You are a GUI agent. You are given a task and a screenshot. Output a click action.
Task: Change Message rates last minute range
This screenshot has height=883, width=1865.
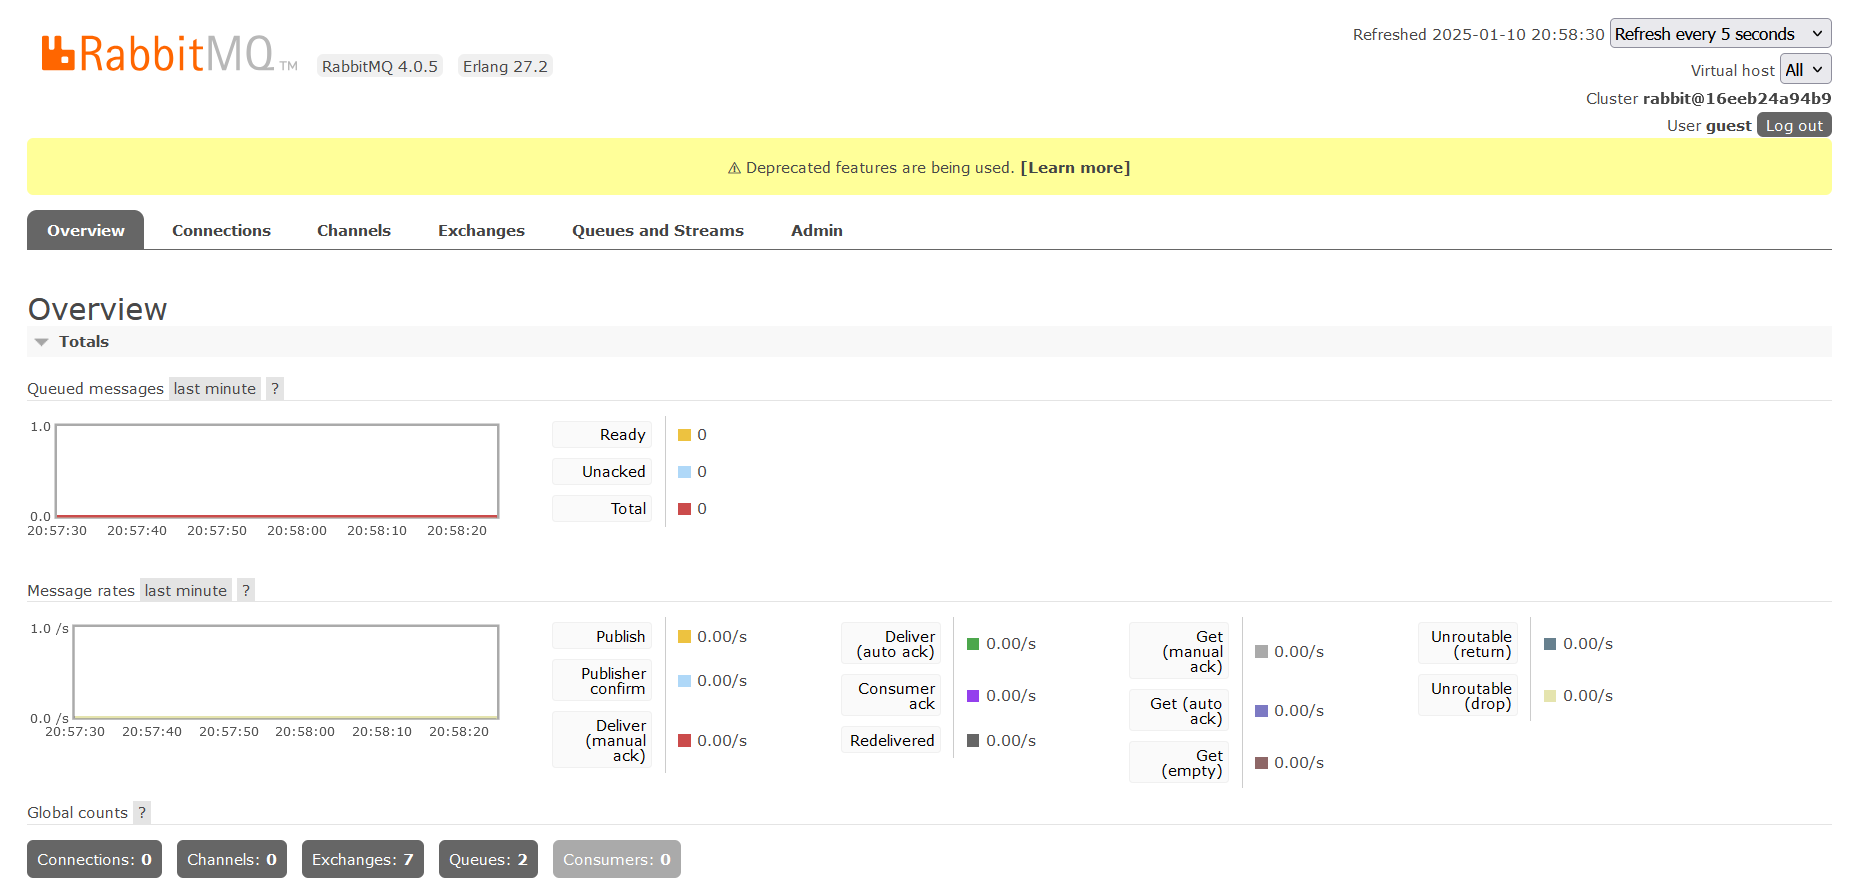click(x=186, y=591)
